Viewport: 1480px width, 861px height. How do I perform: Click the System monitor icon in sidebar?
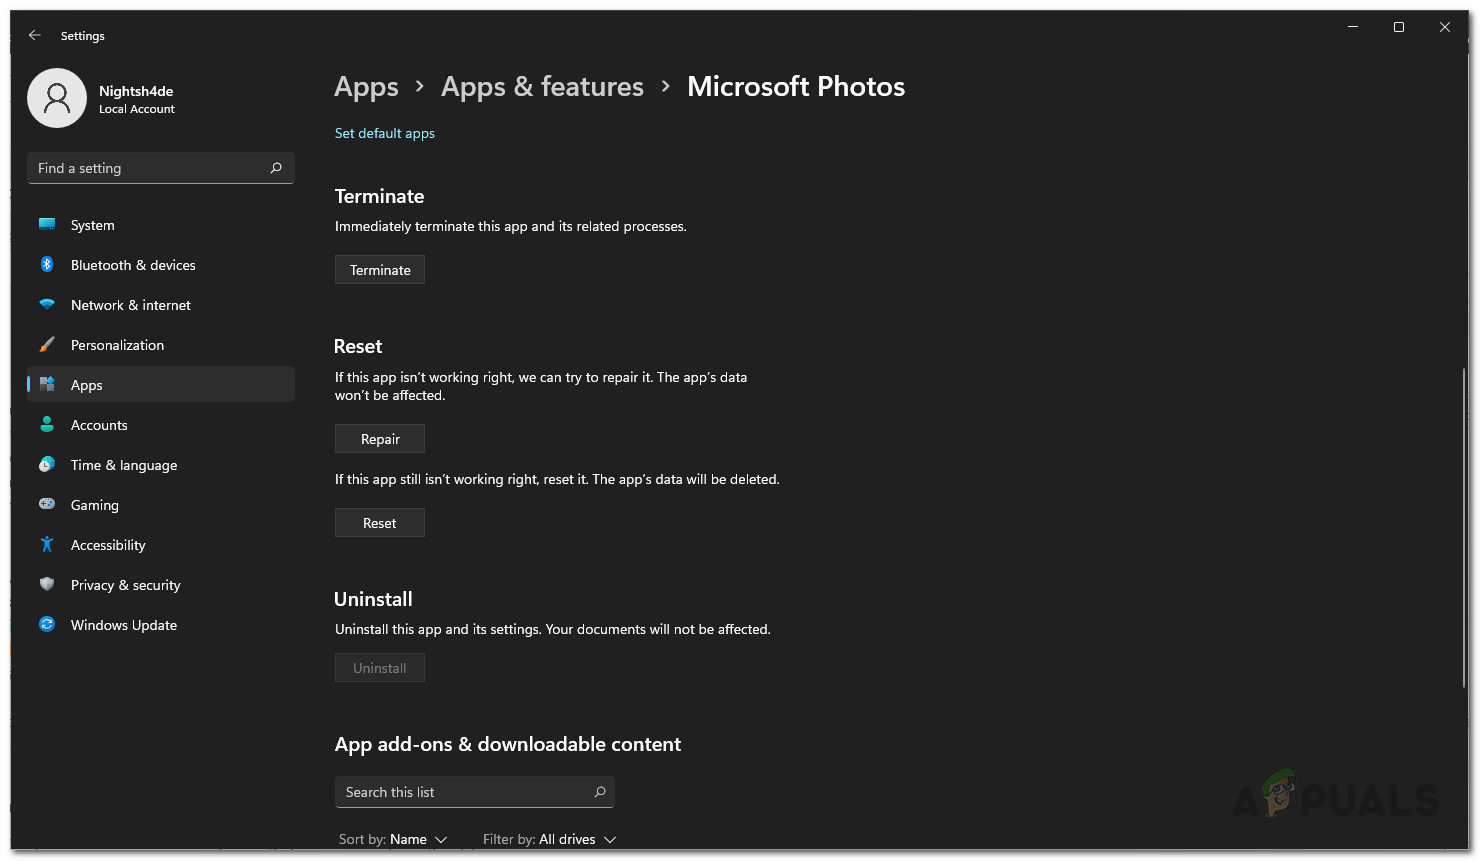point(47,225)
